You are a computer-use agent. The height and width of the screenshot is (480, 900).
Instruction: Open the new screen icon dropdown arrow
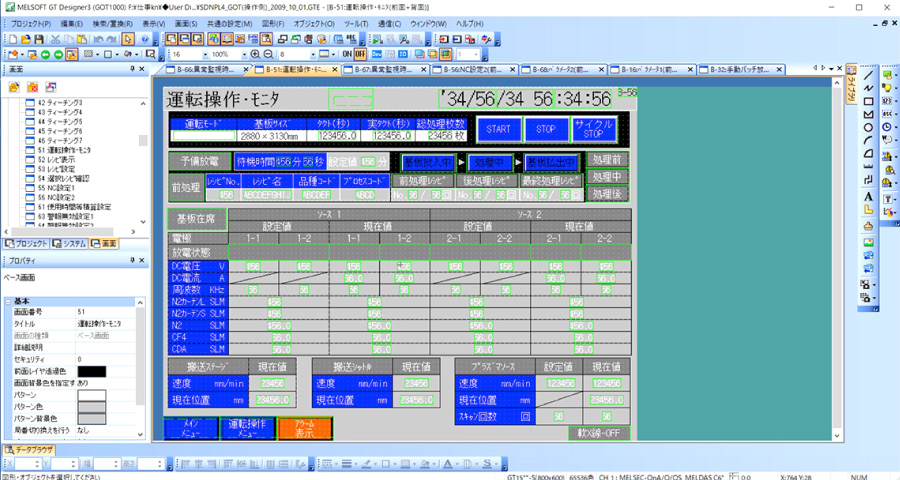click(x=22, y=55)
